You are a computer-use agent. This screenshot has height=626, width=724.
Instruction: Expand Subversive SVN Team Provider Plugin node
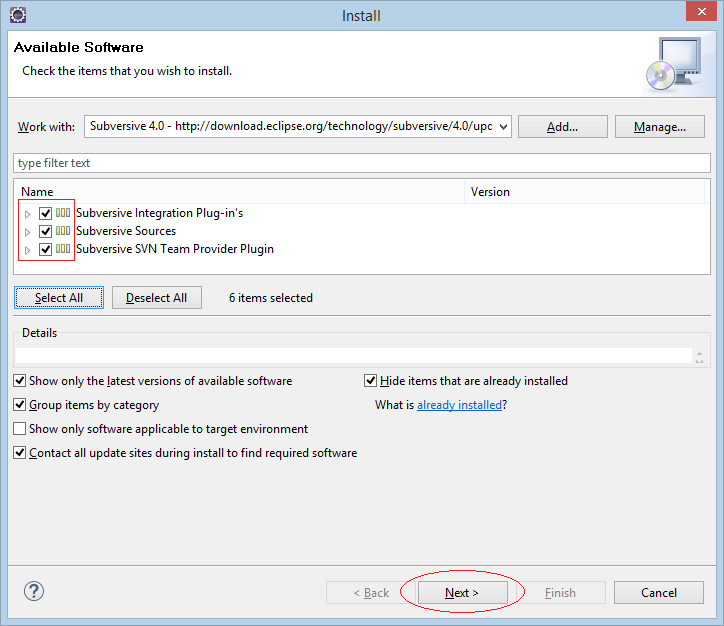click(27, 250)
